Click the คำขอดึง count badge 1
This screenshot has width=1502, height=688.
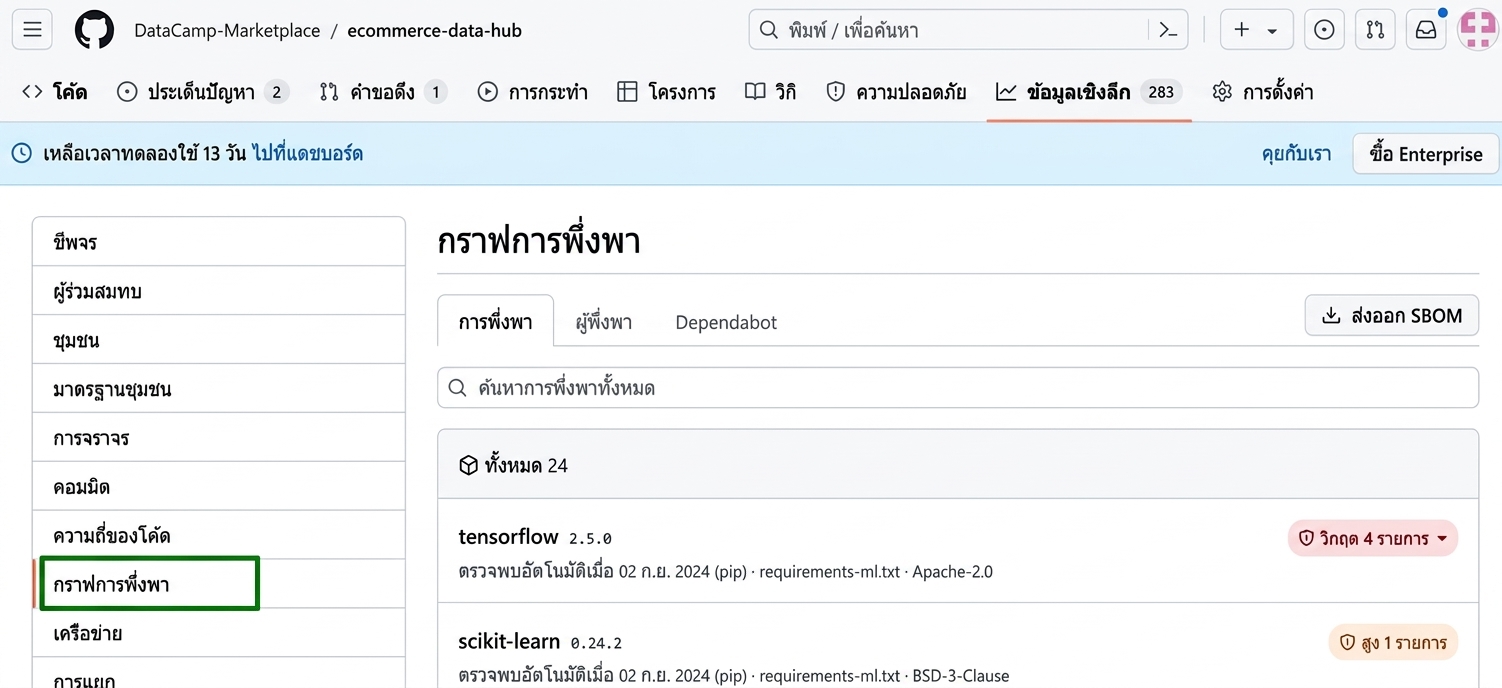(435, 92)
